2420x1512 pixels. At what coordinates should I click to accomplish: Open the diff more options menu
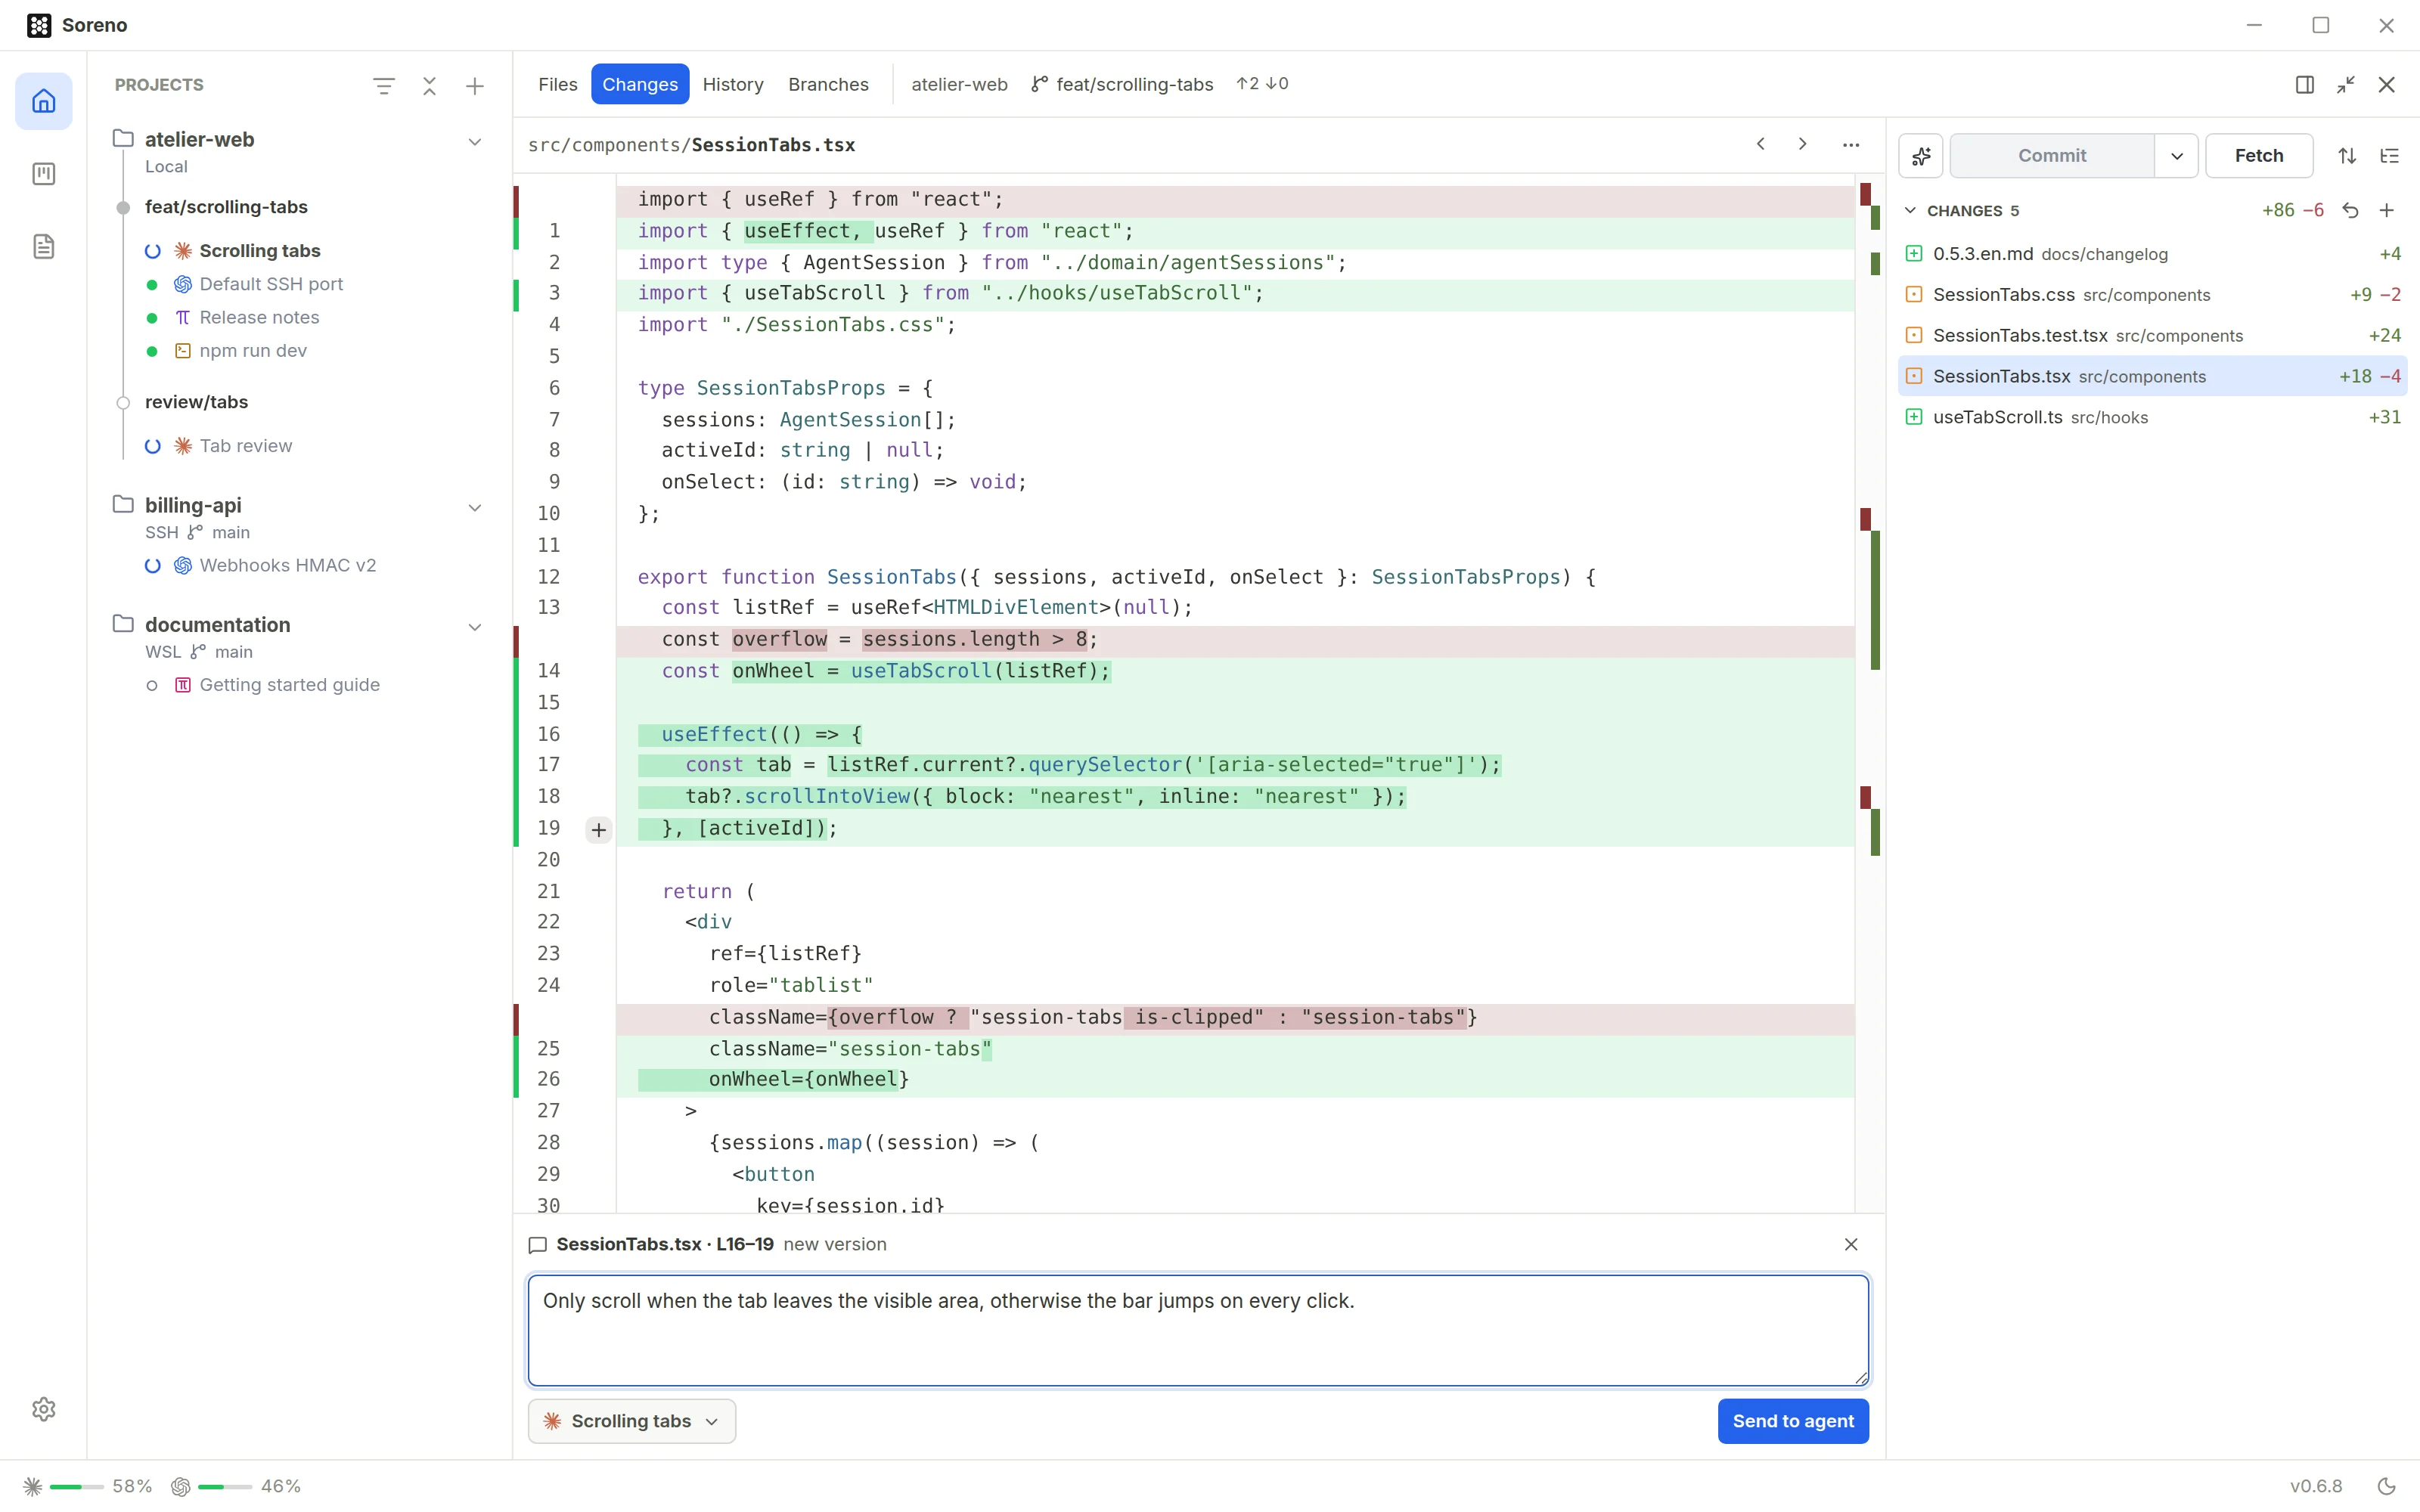(x=1851, y=145)
